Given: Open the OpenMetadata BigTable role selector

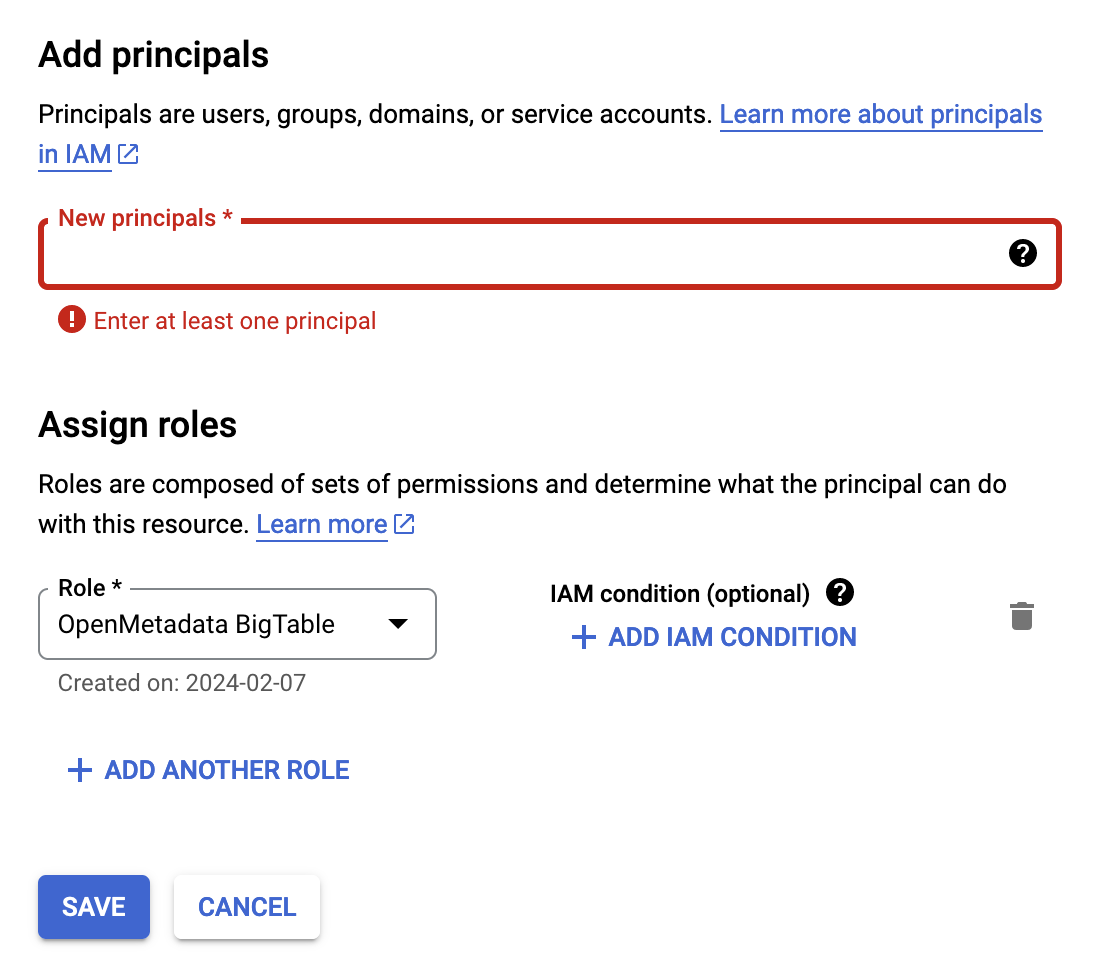Looking at the screenshot, I should click(x=237, y=623).
